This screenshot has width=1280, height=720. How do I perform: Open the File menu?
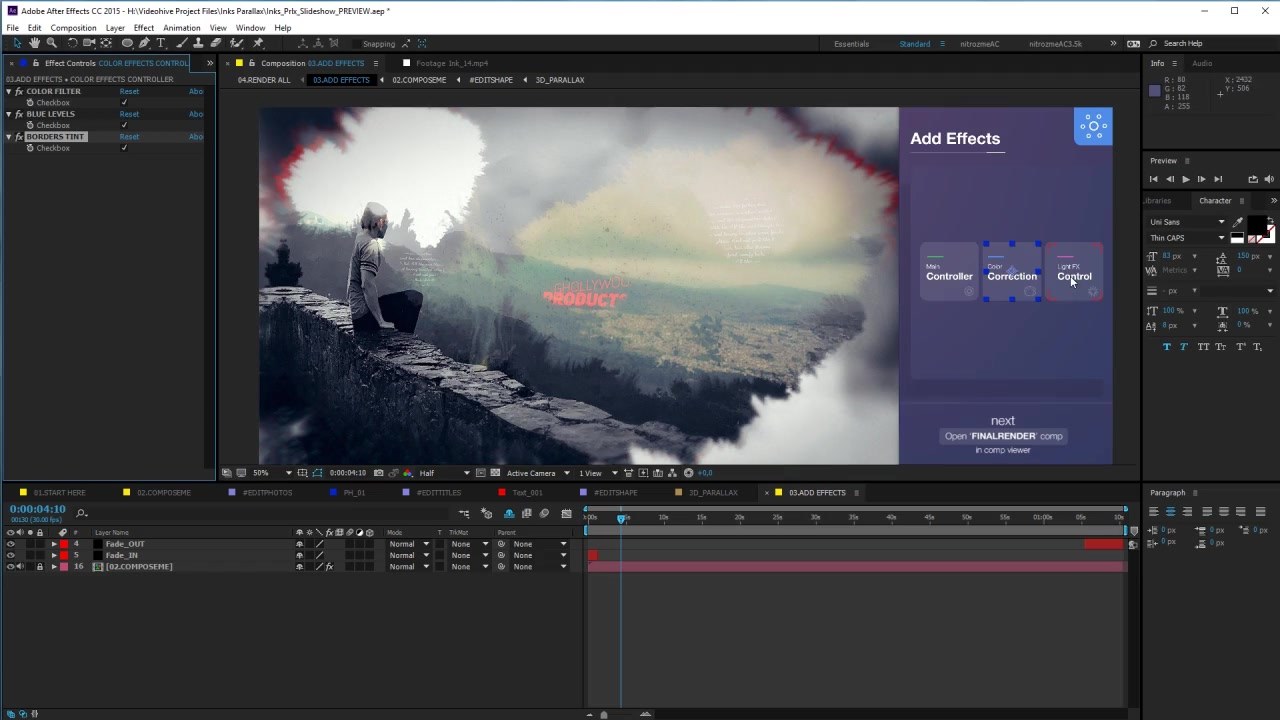pyautogui.click(x=13, y=28)
